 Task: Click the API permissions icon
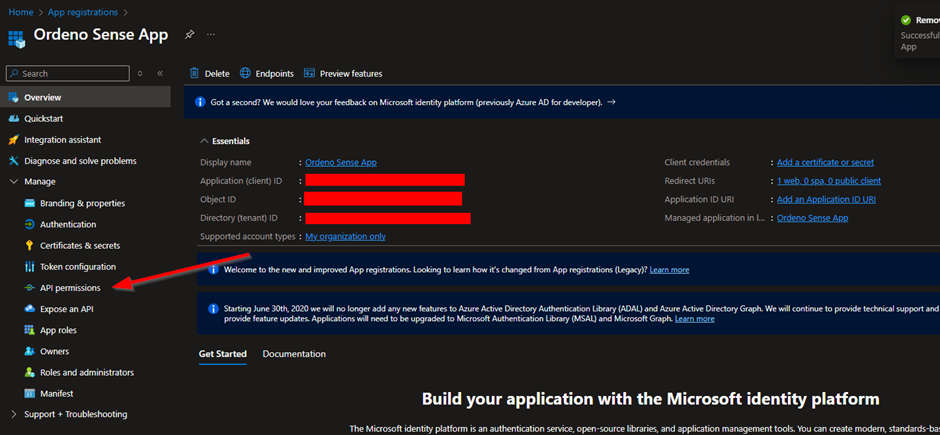29,288
